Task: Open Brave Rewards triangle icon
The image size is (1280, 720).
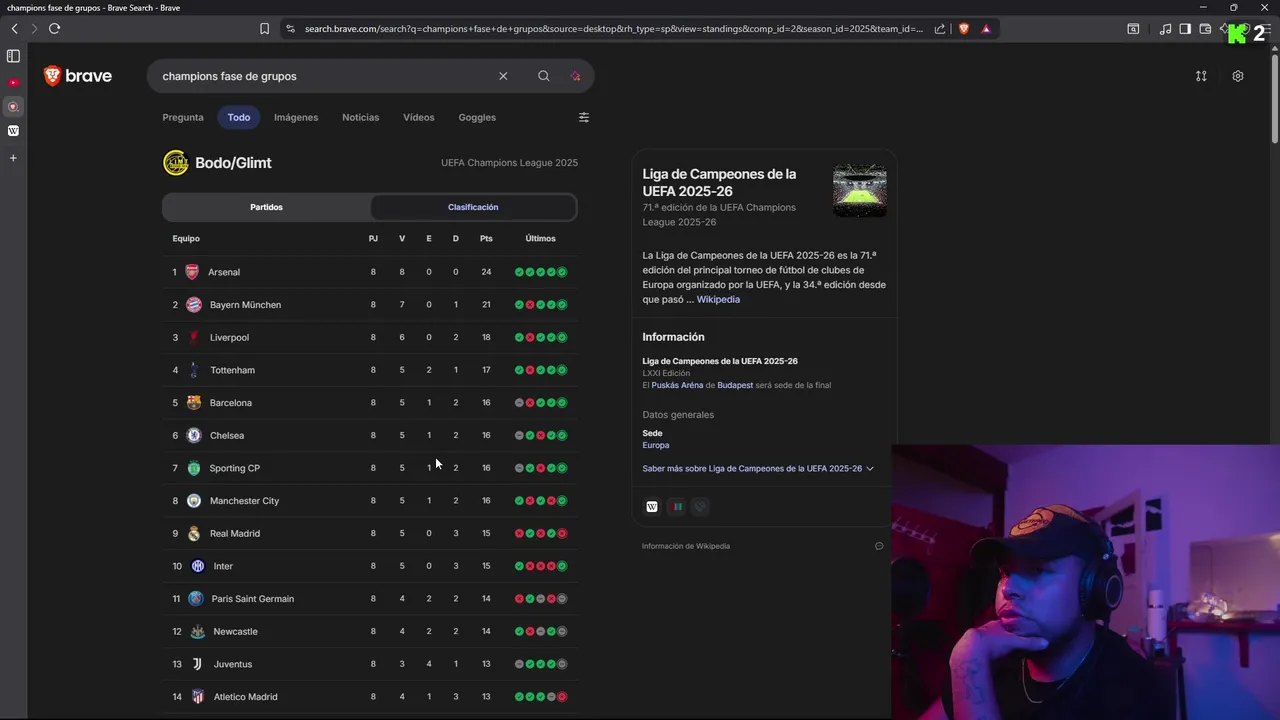Action: [x=986, y=29]
